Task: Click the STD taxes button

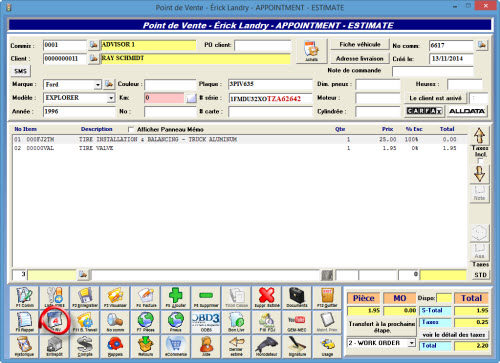Action: point(480,275)
